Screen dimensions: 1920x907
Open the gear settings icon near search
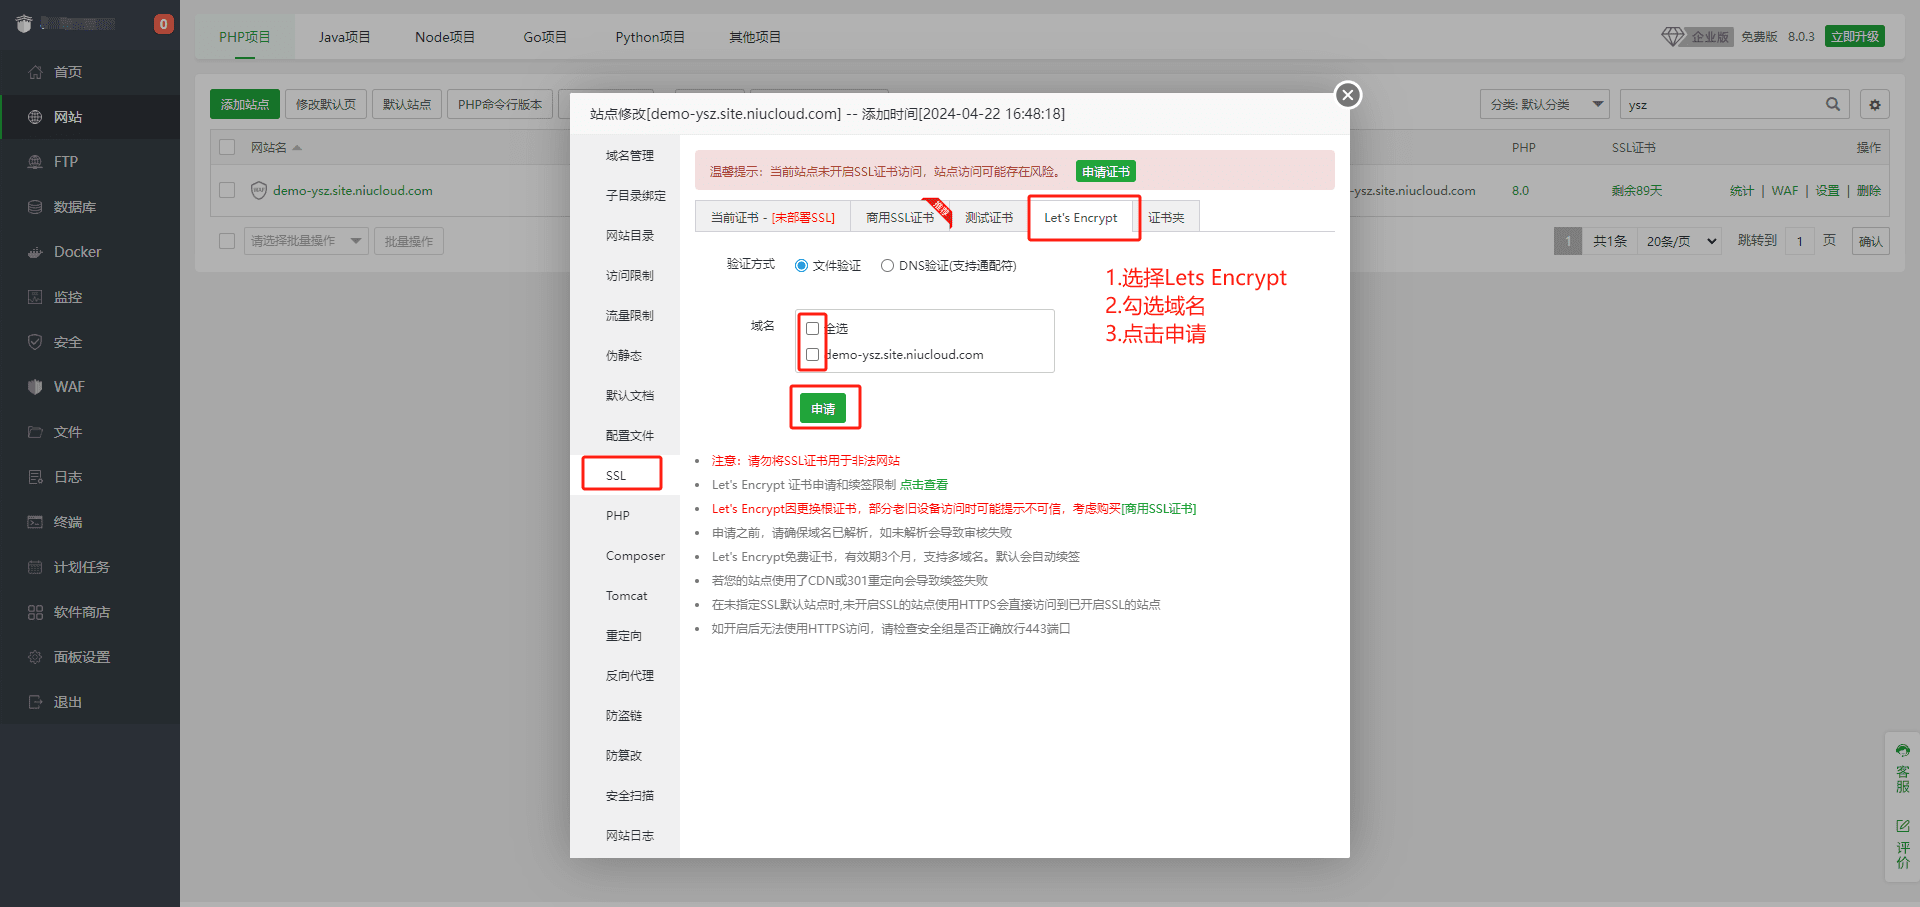pos(1874,104)
